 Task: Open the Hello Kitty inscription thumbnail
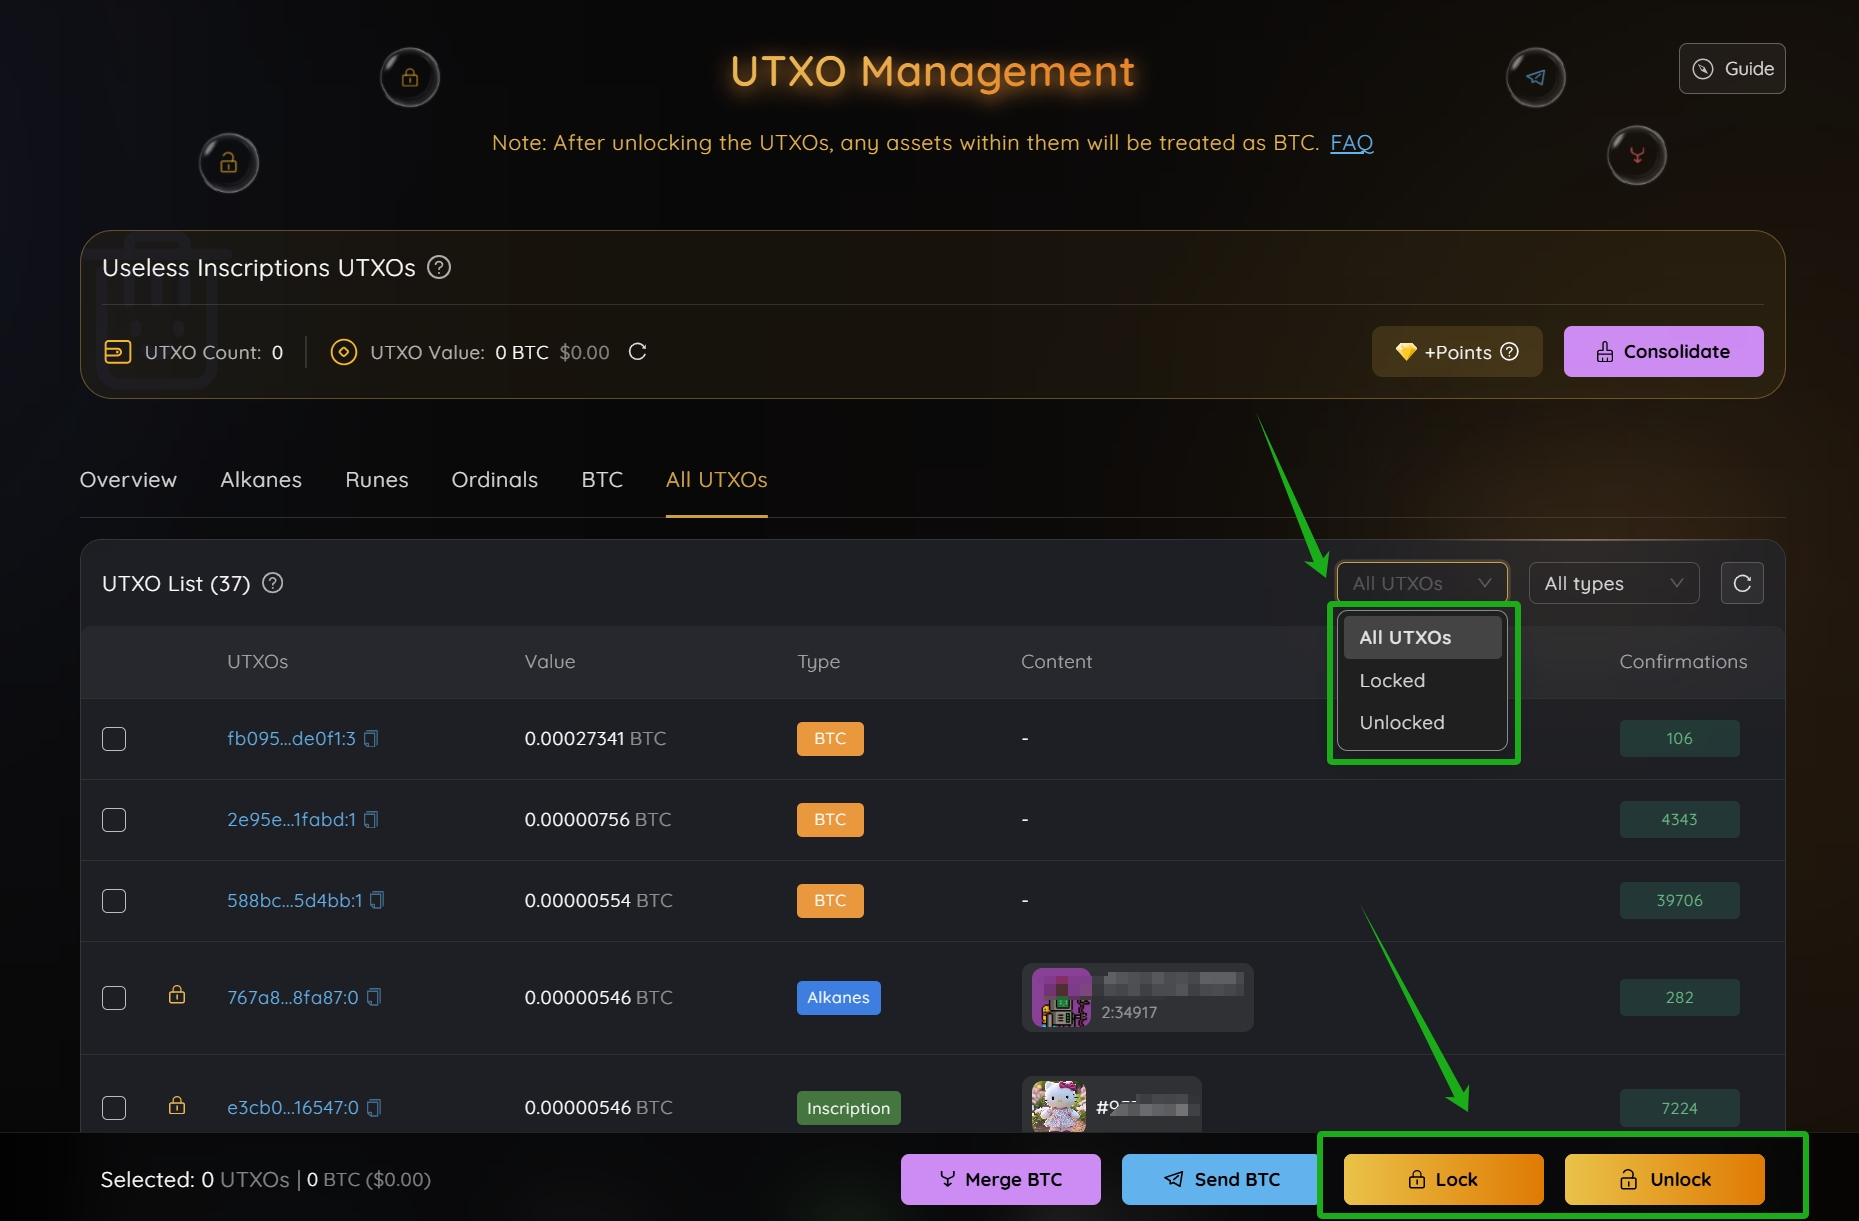pyautogui.click(x=1059, y=1106)
